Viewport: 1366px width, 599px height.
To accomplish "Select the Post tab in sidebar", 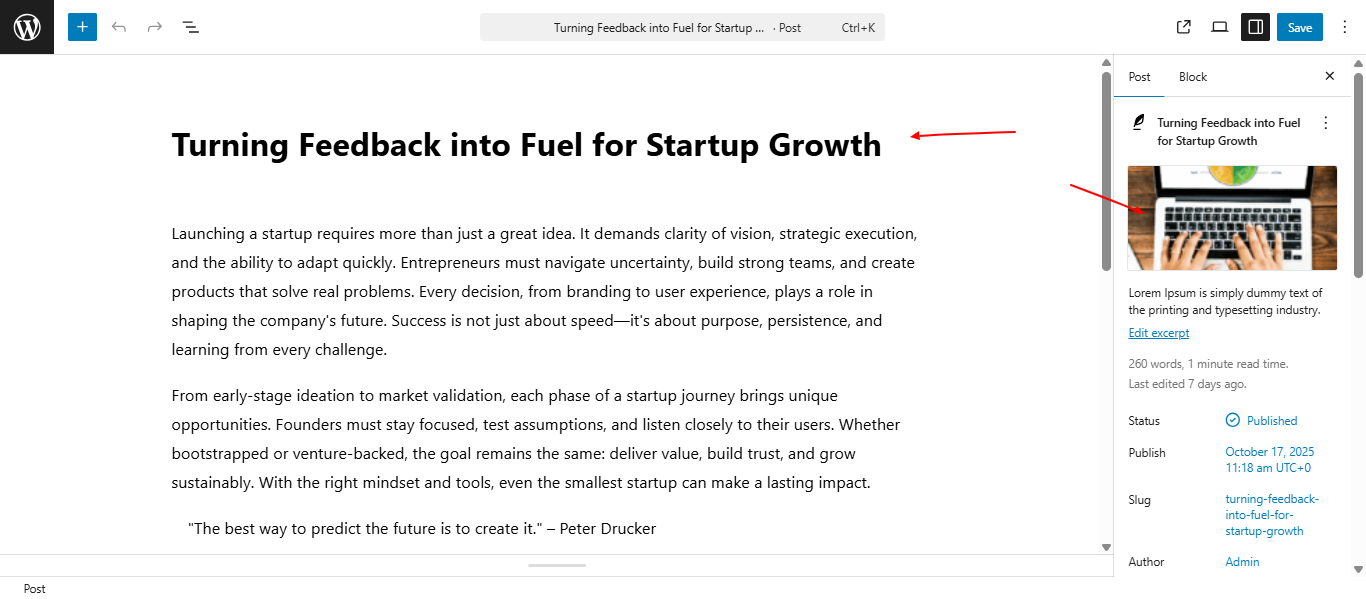I will [1139, 77].
